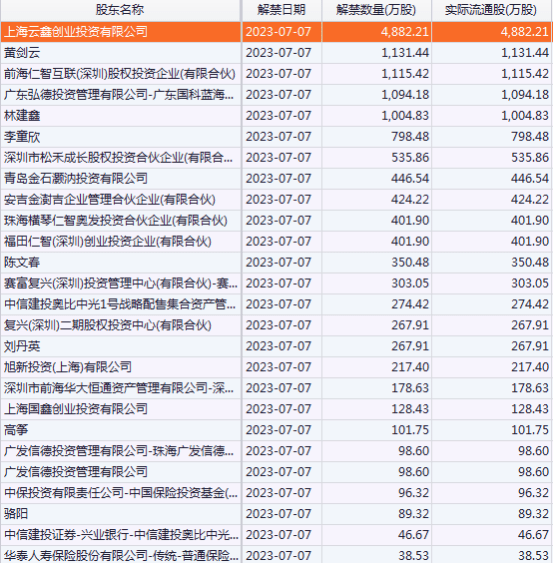Viewport: 554px width, 564px height.
Task: Click the 38.53 解禁数量 cell
Action: coord(376,556)
